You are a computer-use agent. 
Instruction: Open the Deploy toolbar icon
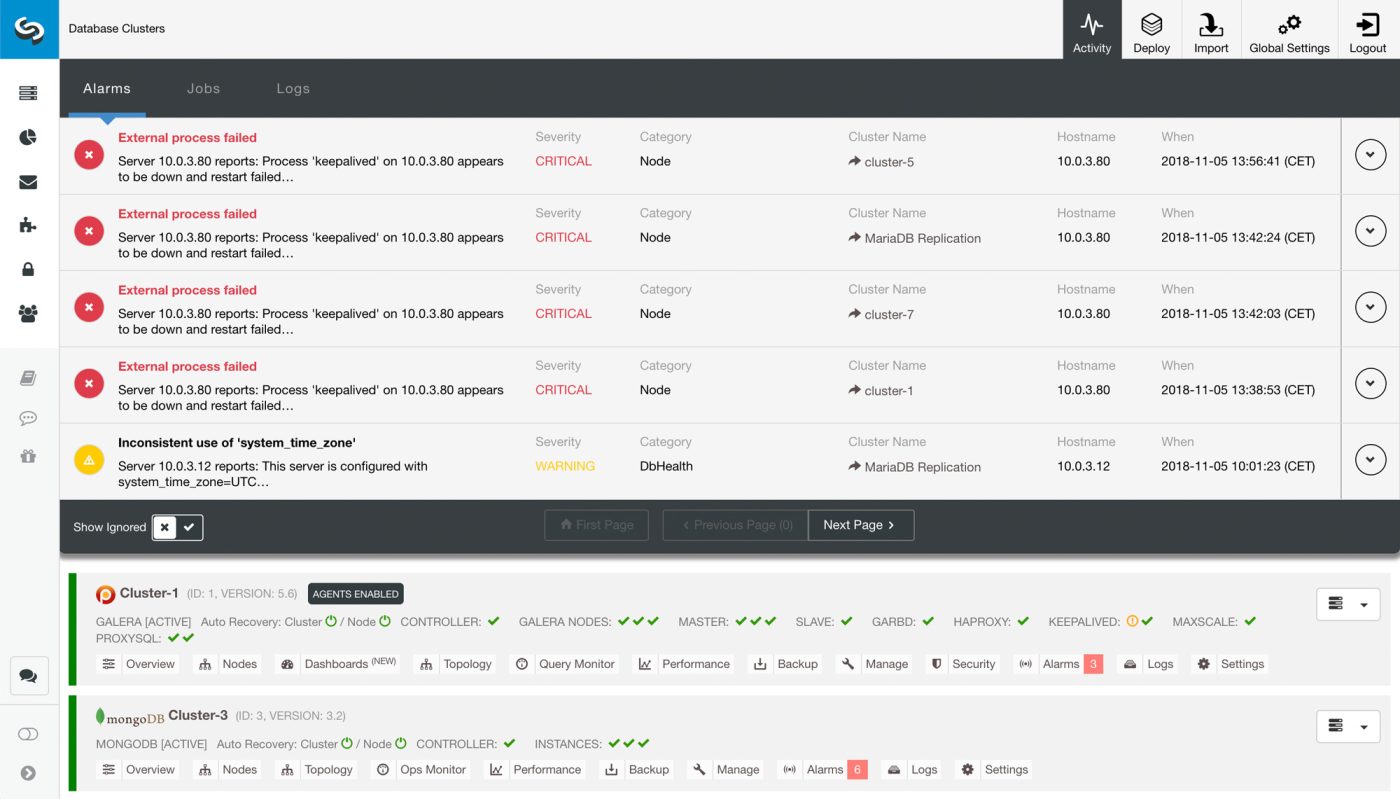pos(1151,29)
